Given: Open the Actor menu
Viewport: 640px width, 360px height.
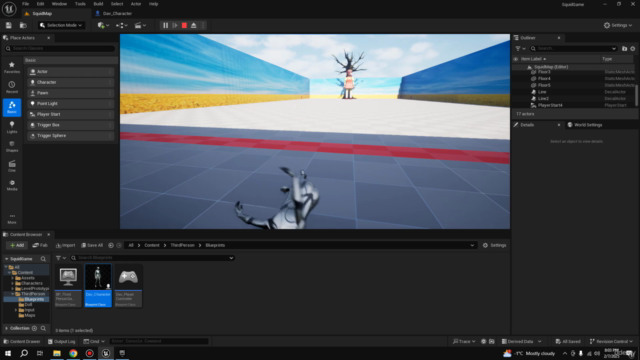Looking at the screenshot, I should pyautogui.click(x=136, y=4).
